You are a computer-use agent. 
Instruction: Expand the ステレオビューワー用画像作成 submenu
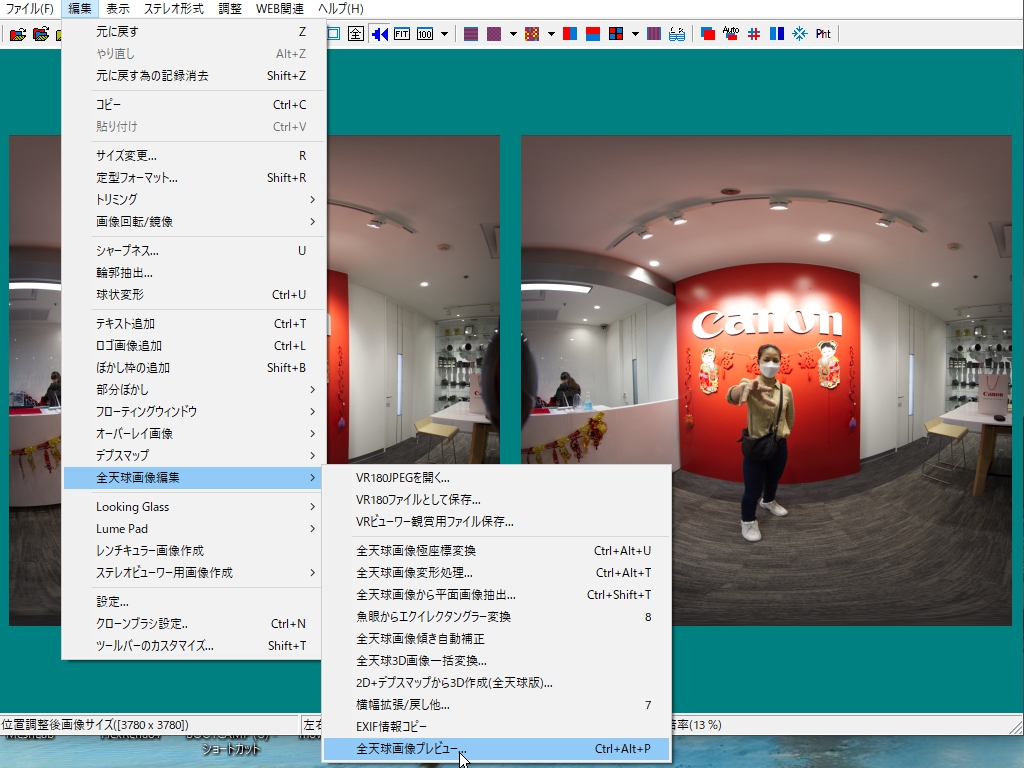[x=194, y=573]
